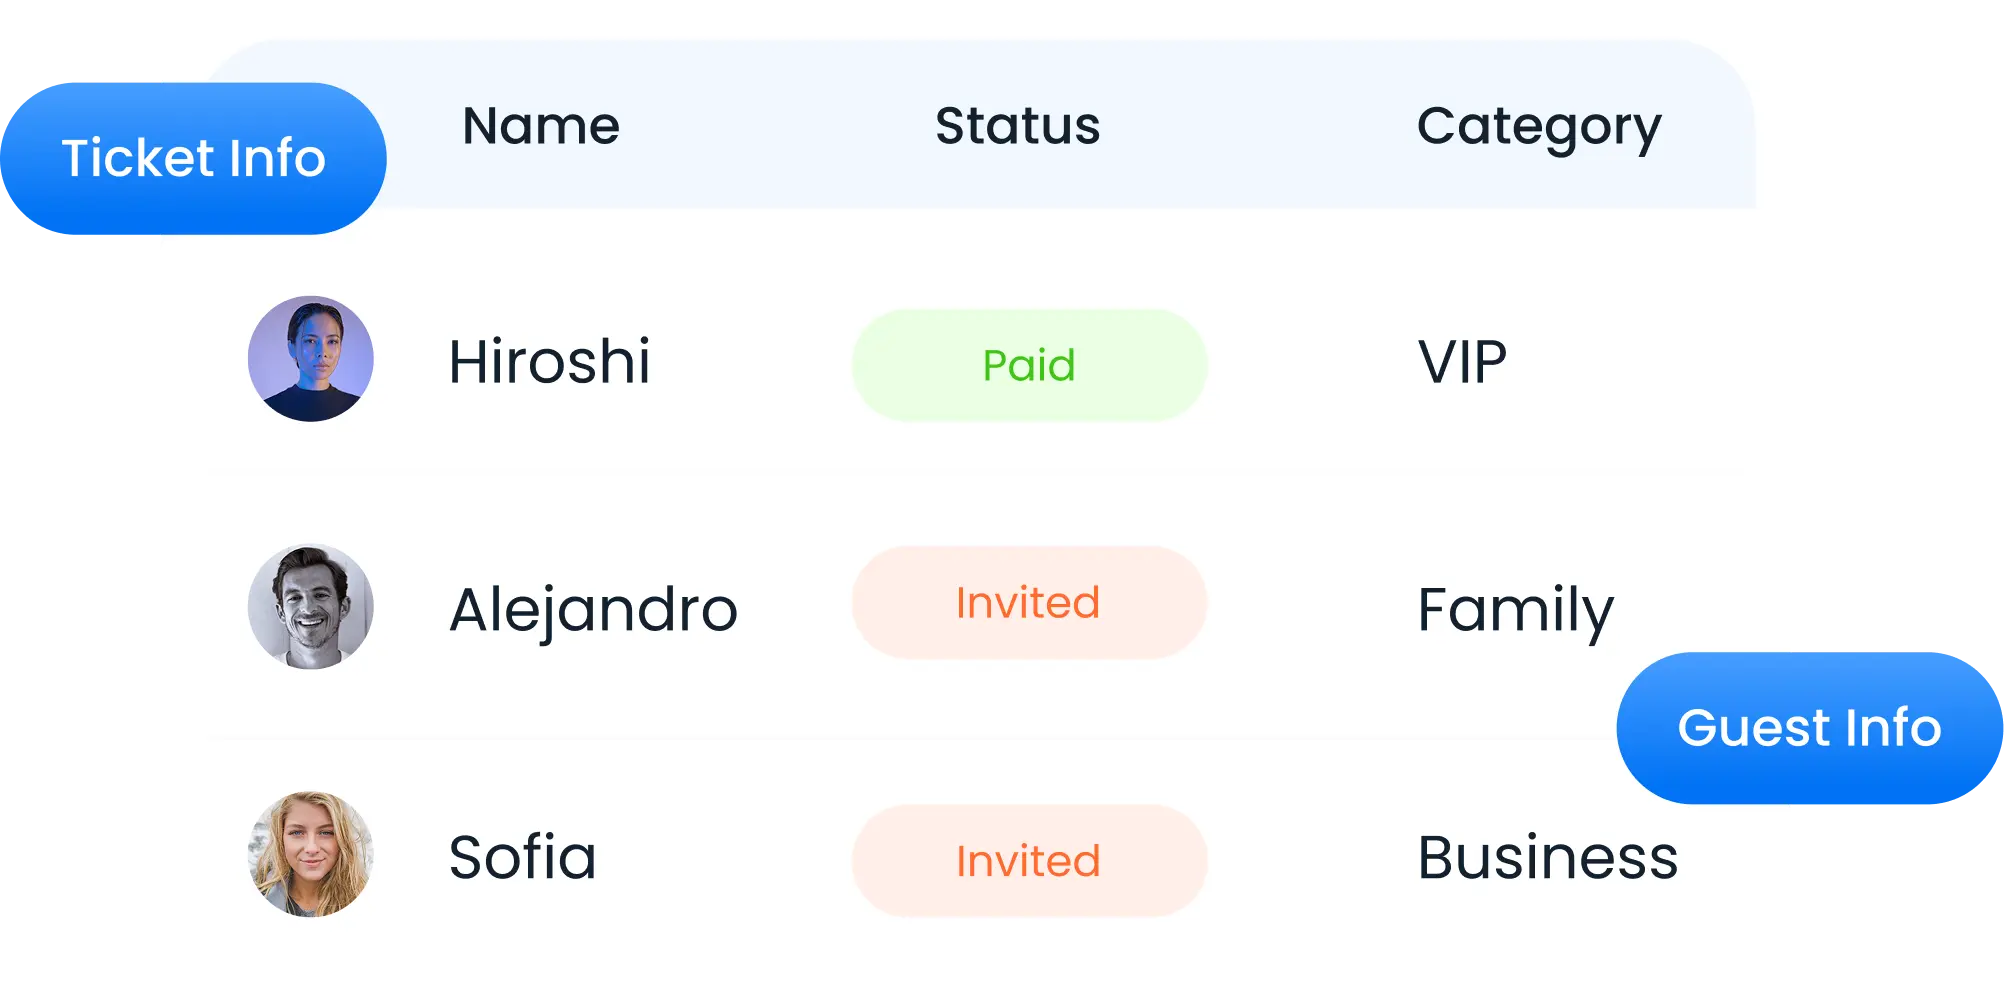This screenshot has width=2004, height=1000.
Task: Click Sofia's Invited status badge
Action: click(1029, 861)
